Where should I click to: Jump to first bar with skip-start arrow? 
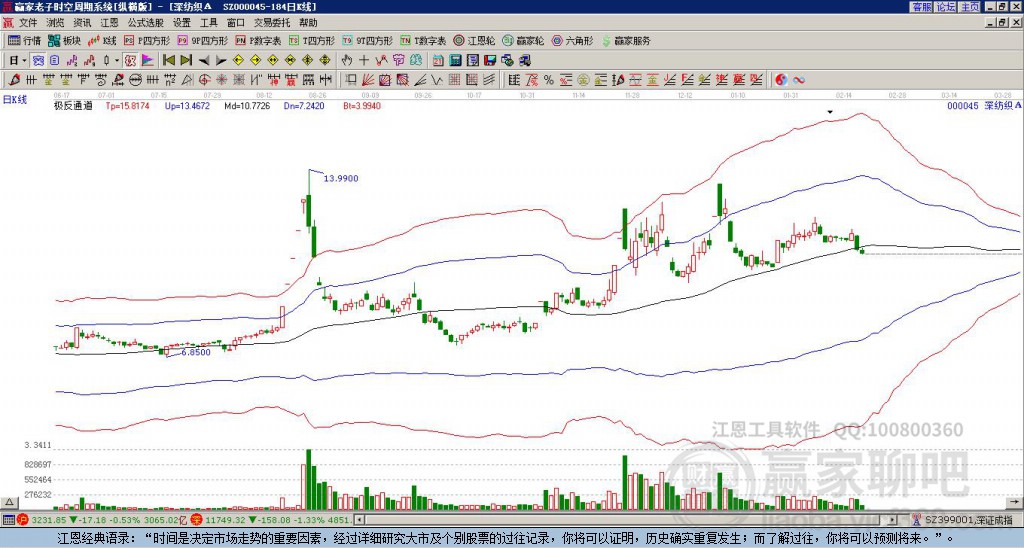(169, 60)
